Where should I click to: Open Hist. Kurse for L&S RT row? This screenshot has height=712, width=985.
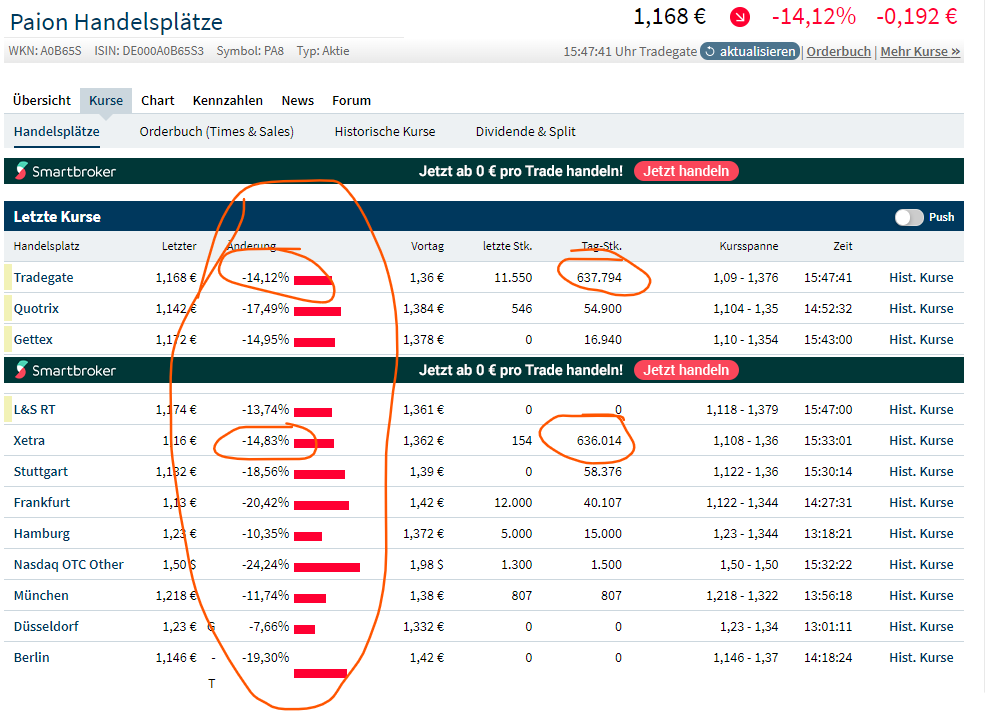pyautogui.click(x=921, y=410)
